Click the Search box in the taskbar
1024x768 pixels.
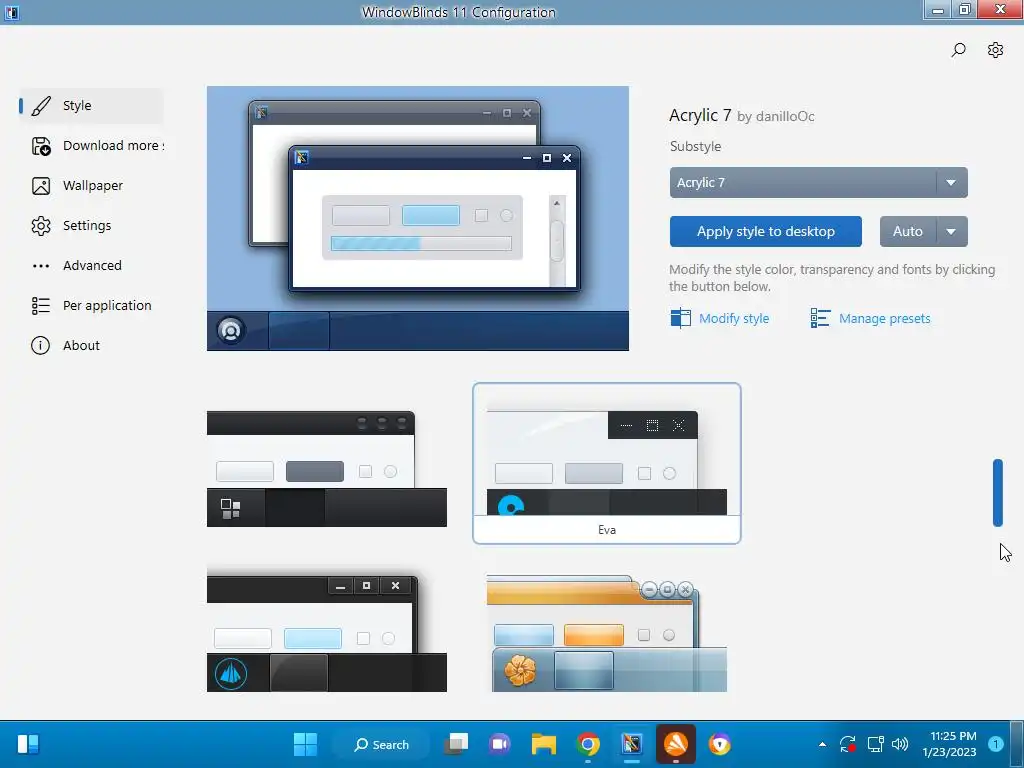tap(382, 744)
